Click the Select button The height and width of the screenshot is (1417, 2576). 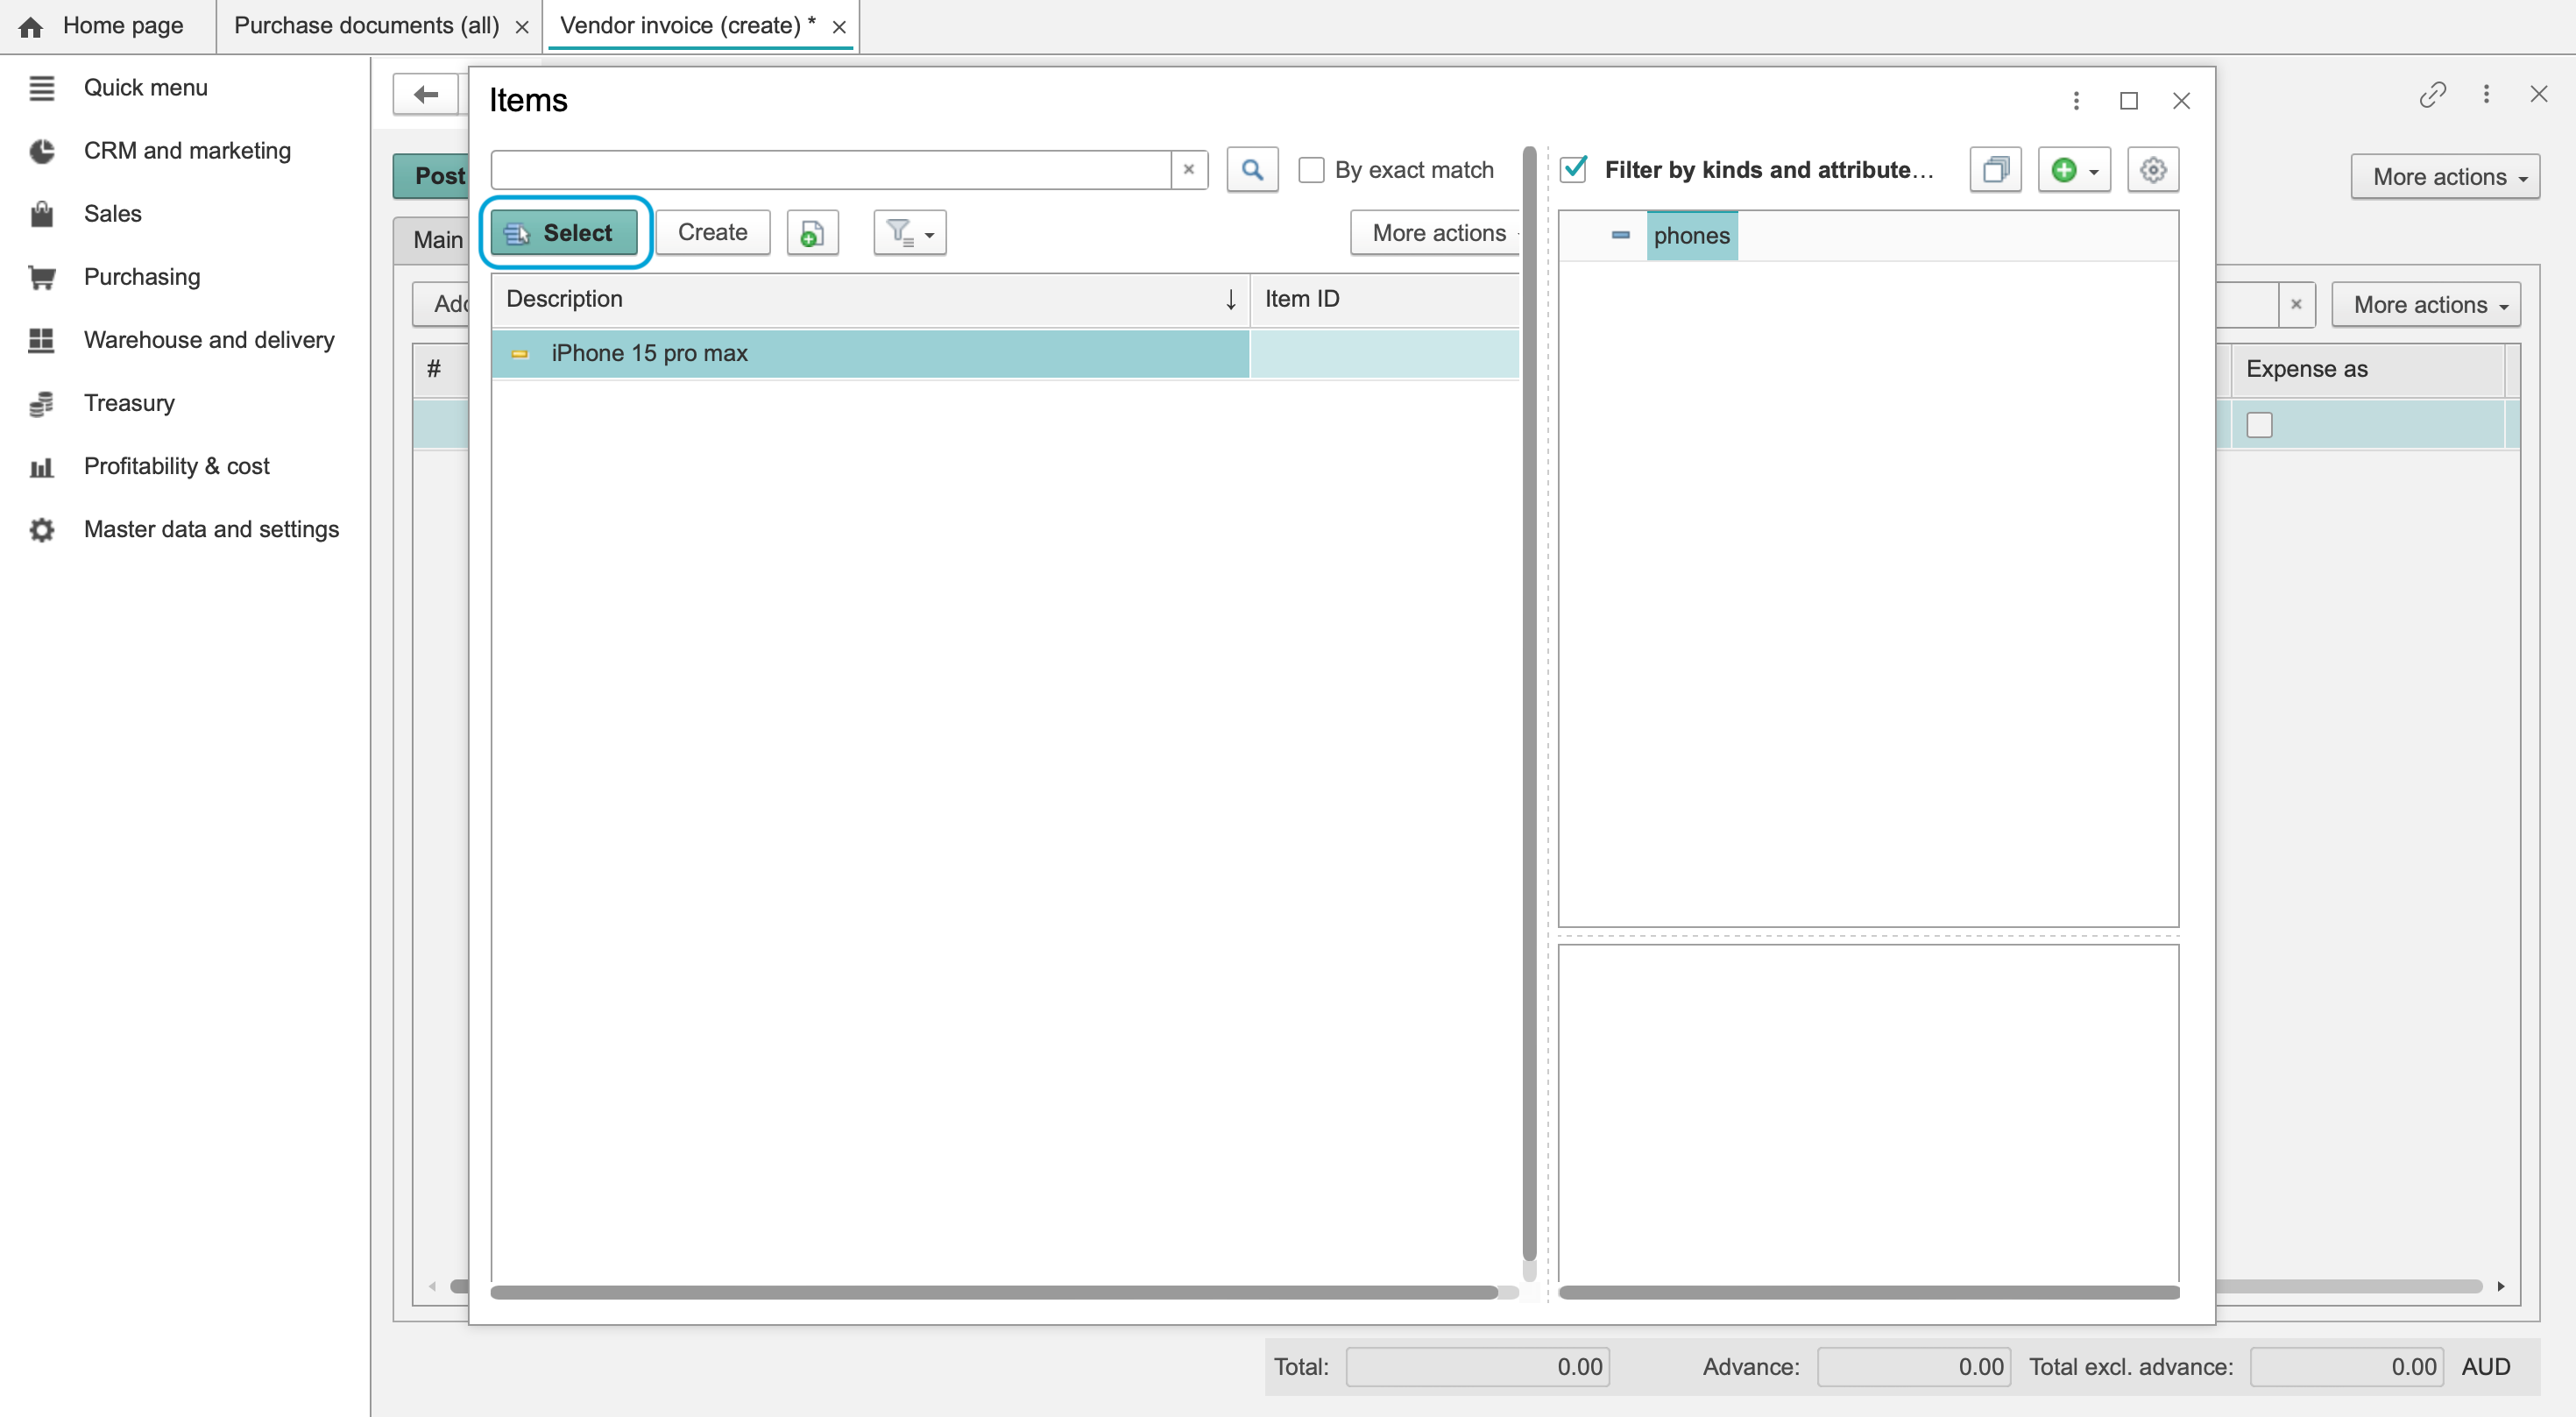(x=564, y=233)
